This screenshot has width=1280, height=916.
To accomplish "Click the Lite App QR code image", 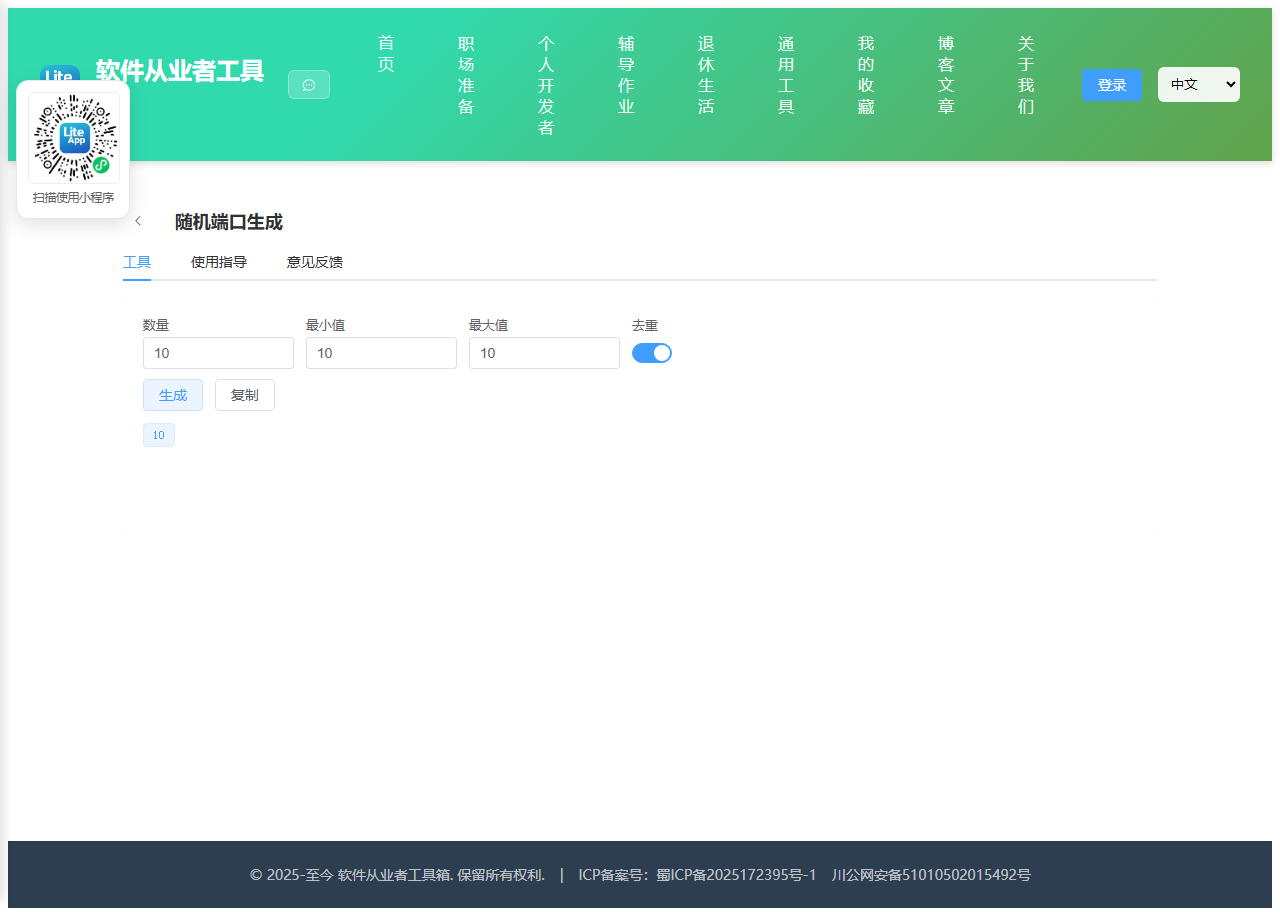I will pos(73,138).
